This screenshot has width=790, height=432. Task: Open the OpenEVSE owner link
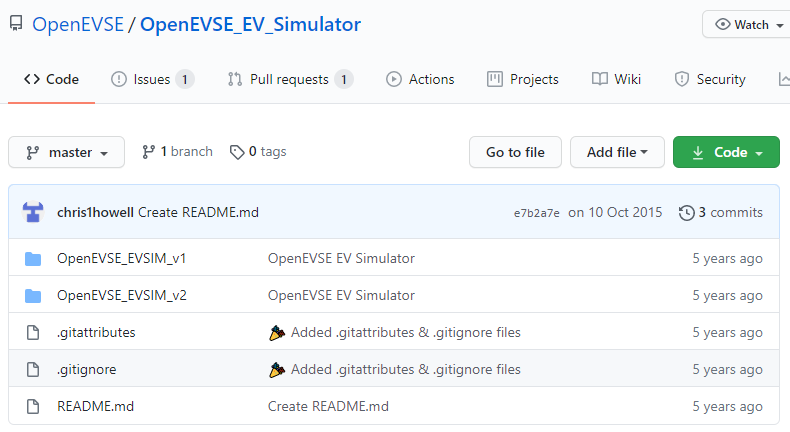[x=78, y=24]
